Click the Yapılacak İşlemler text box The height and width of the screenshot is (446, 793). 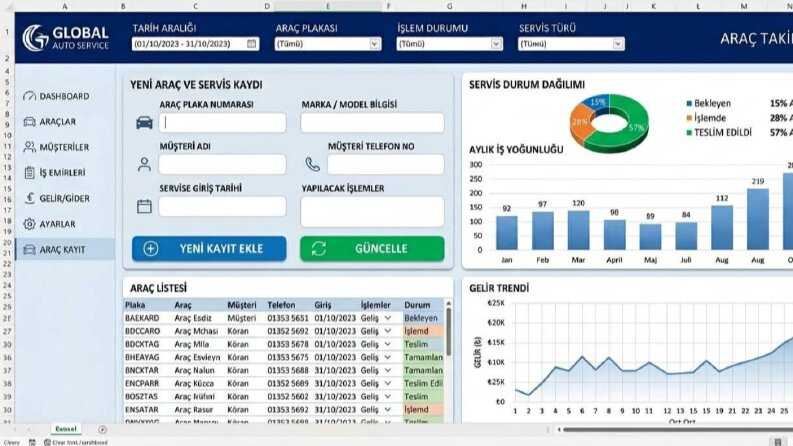pyautogui.click(x=372, y=211)
